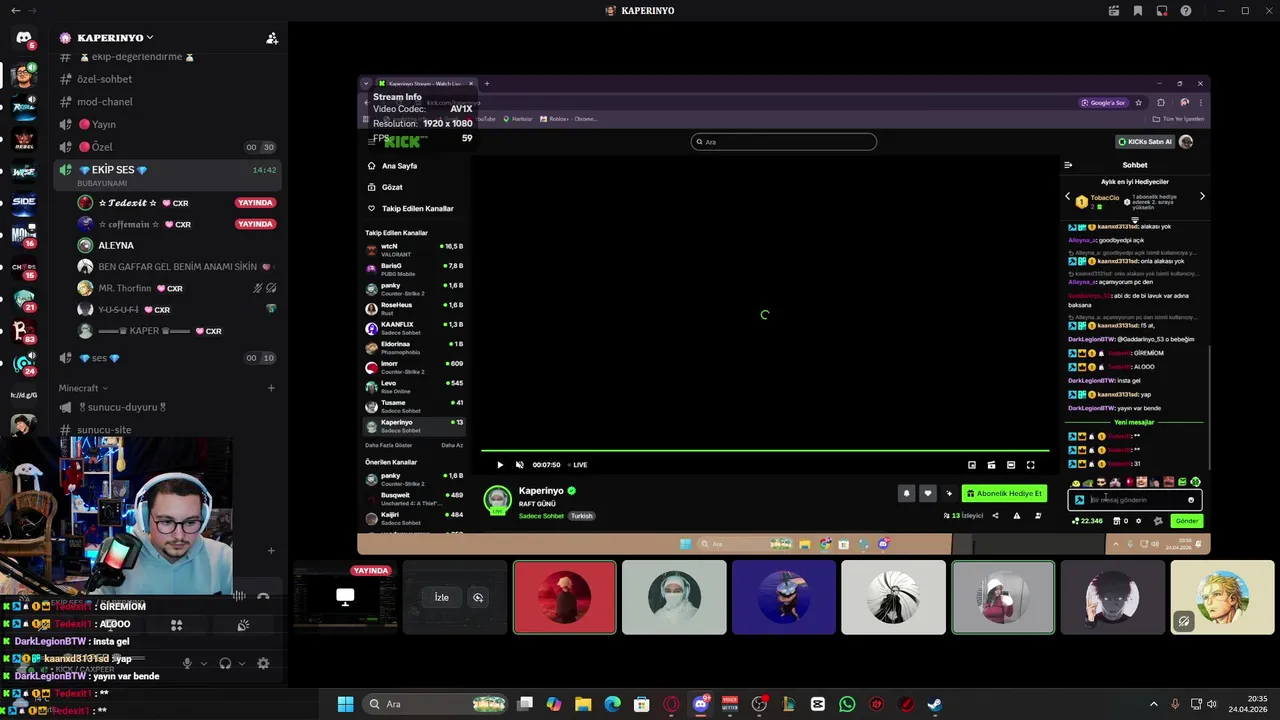Open headphone output options arrow
Screen dimensions: 1280x720
(x=242, y=663)
